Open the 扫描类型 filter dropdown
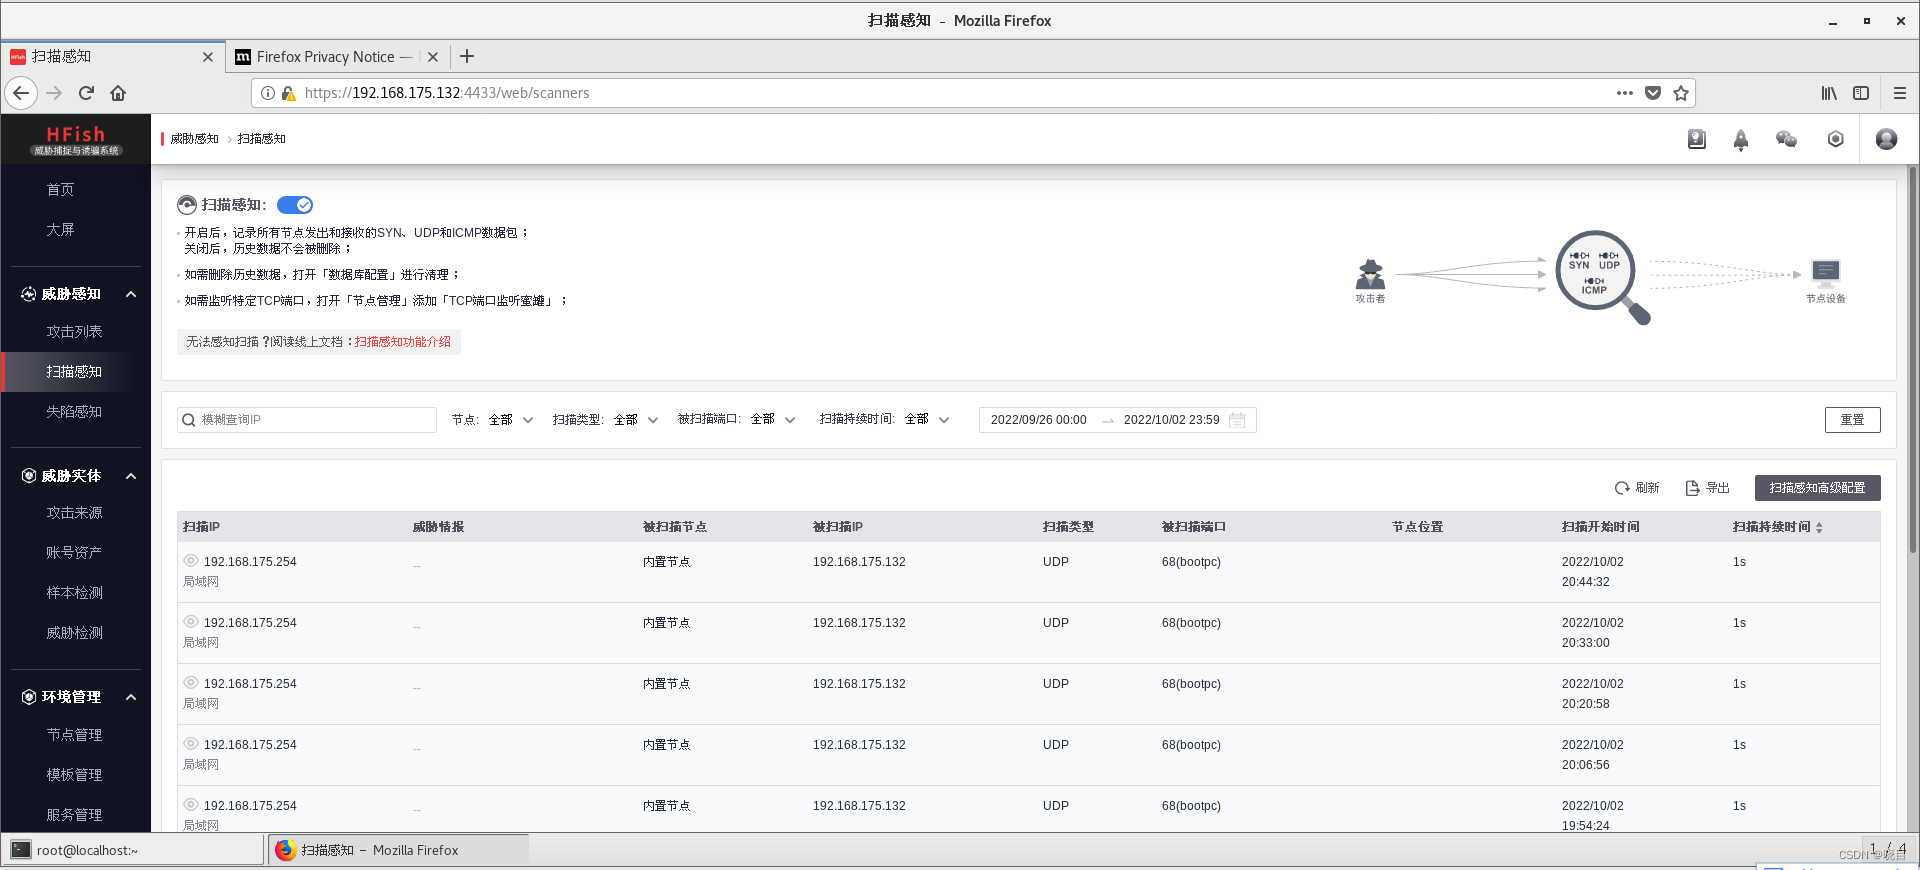This screenshot has height=870, width=1920. pos(635,420)
